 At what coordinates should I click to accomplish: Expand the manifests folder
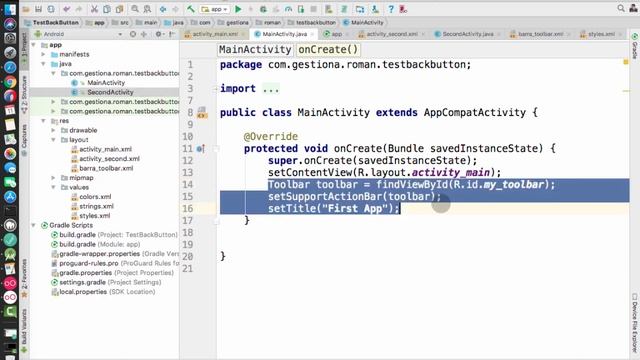click(44, 54)
